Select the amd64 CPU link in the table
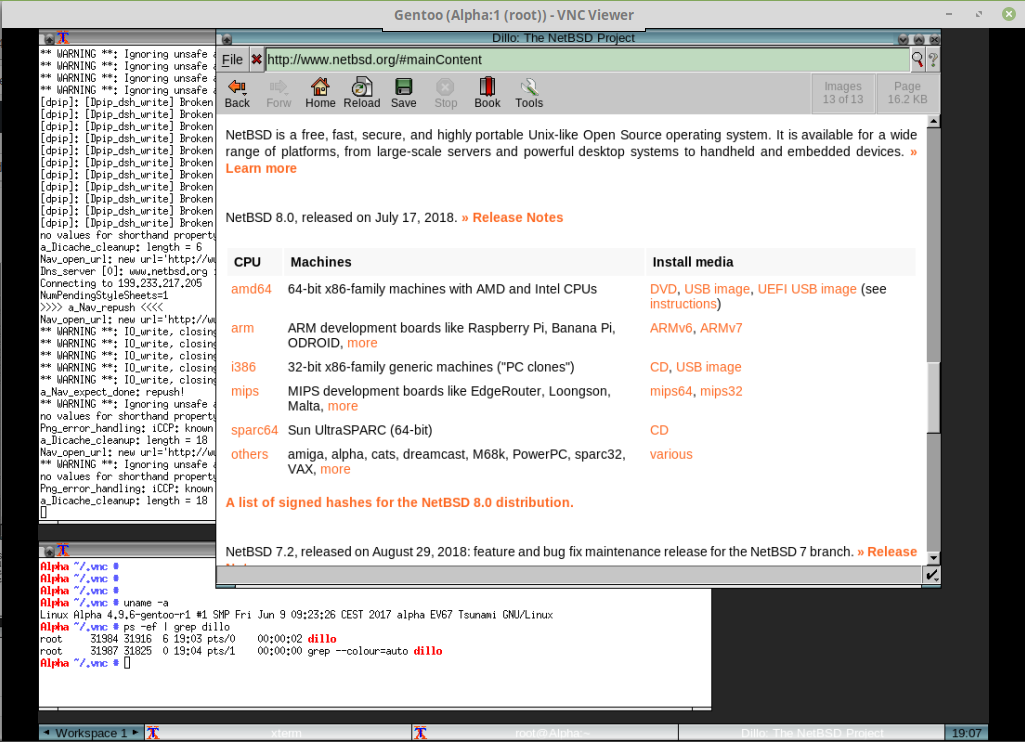This screenshot has height=742, width=1025. pyautogui.click(x=251, y=288)
